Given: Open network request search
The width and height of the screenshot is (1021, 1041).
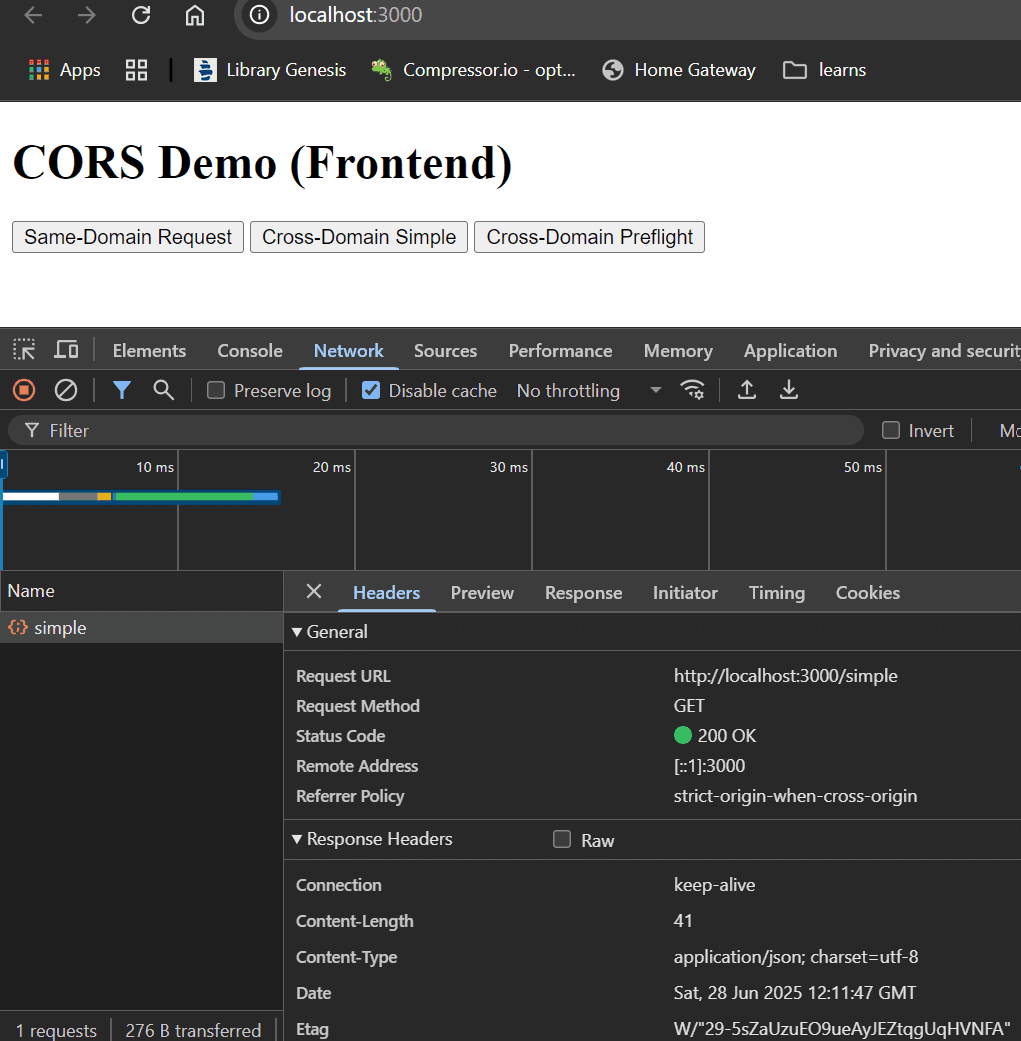Looking at the screenshot, I should pos(163,390).
